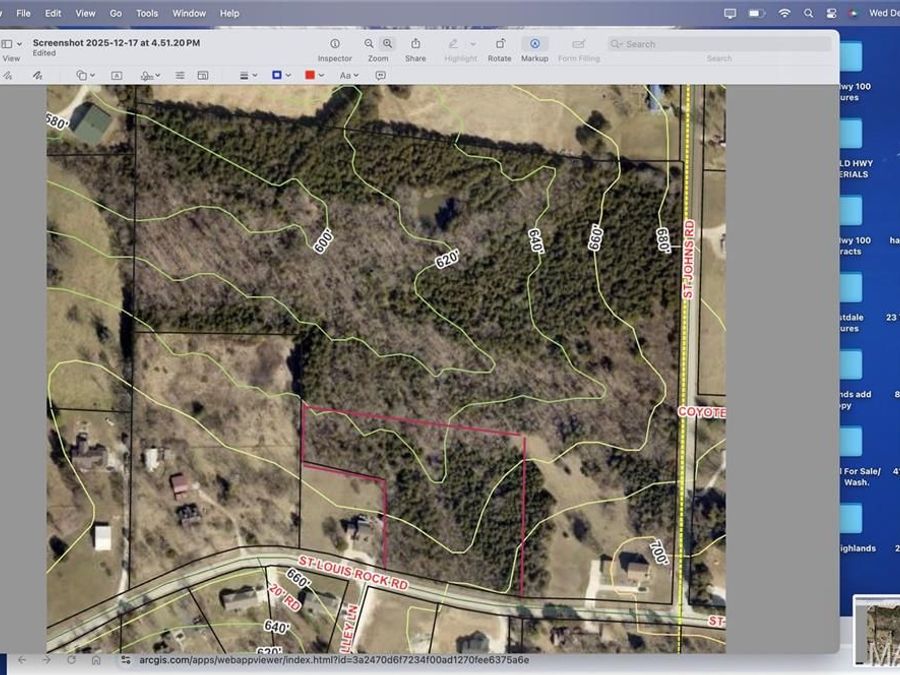Click the Highlight pen icon
The height and width of the screenshot is (675, 900).
pos(453,44)
